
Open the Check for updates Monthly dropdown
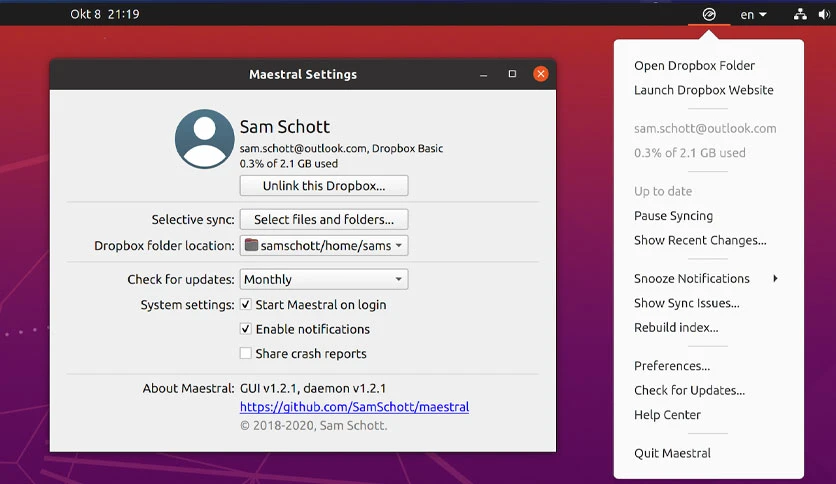point(324,279)
